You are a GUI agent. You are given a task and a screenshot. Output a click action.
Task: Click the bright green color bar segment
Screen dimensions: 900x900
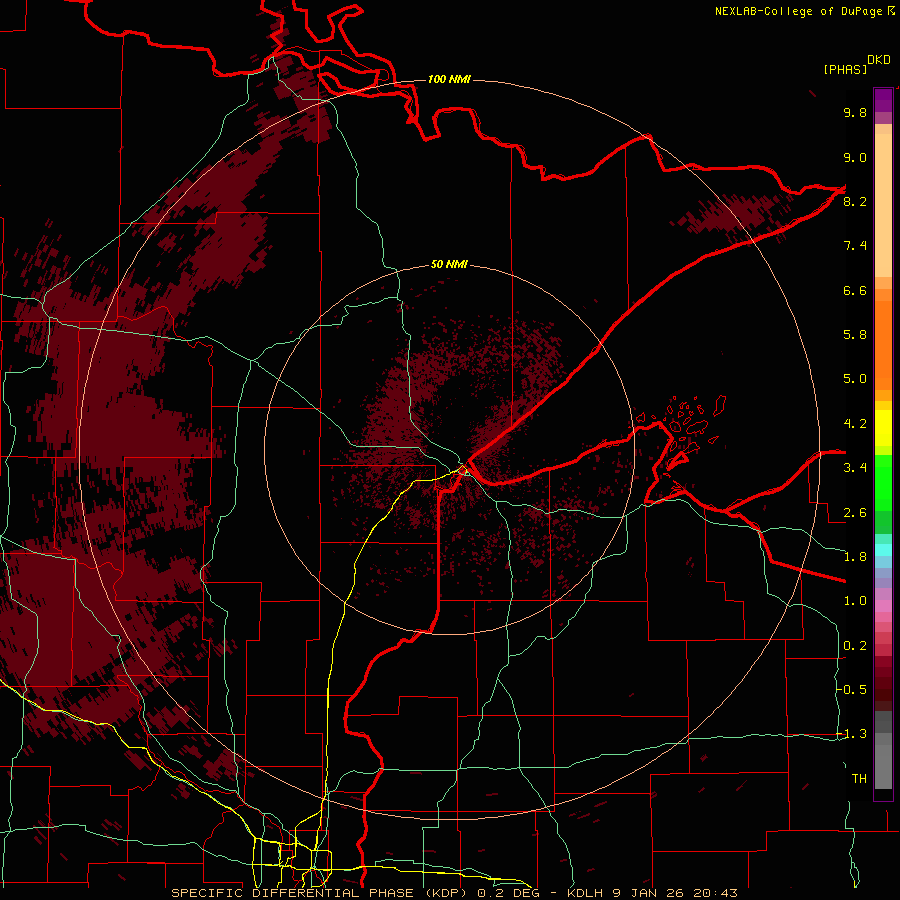(883, 482)
